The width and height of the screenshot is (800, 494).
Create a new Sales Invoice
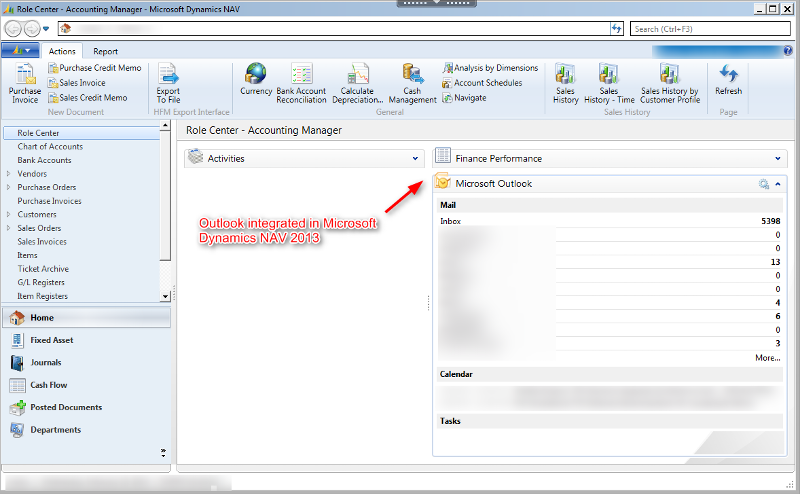pos(77,83)
